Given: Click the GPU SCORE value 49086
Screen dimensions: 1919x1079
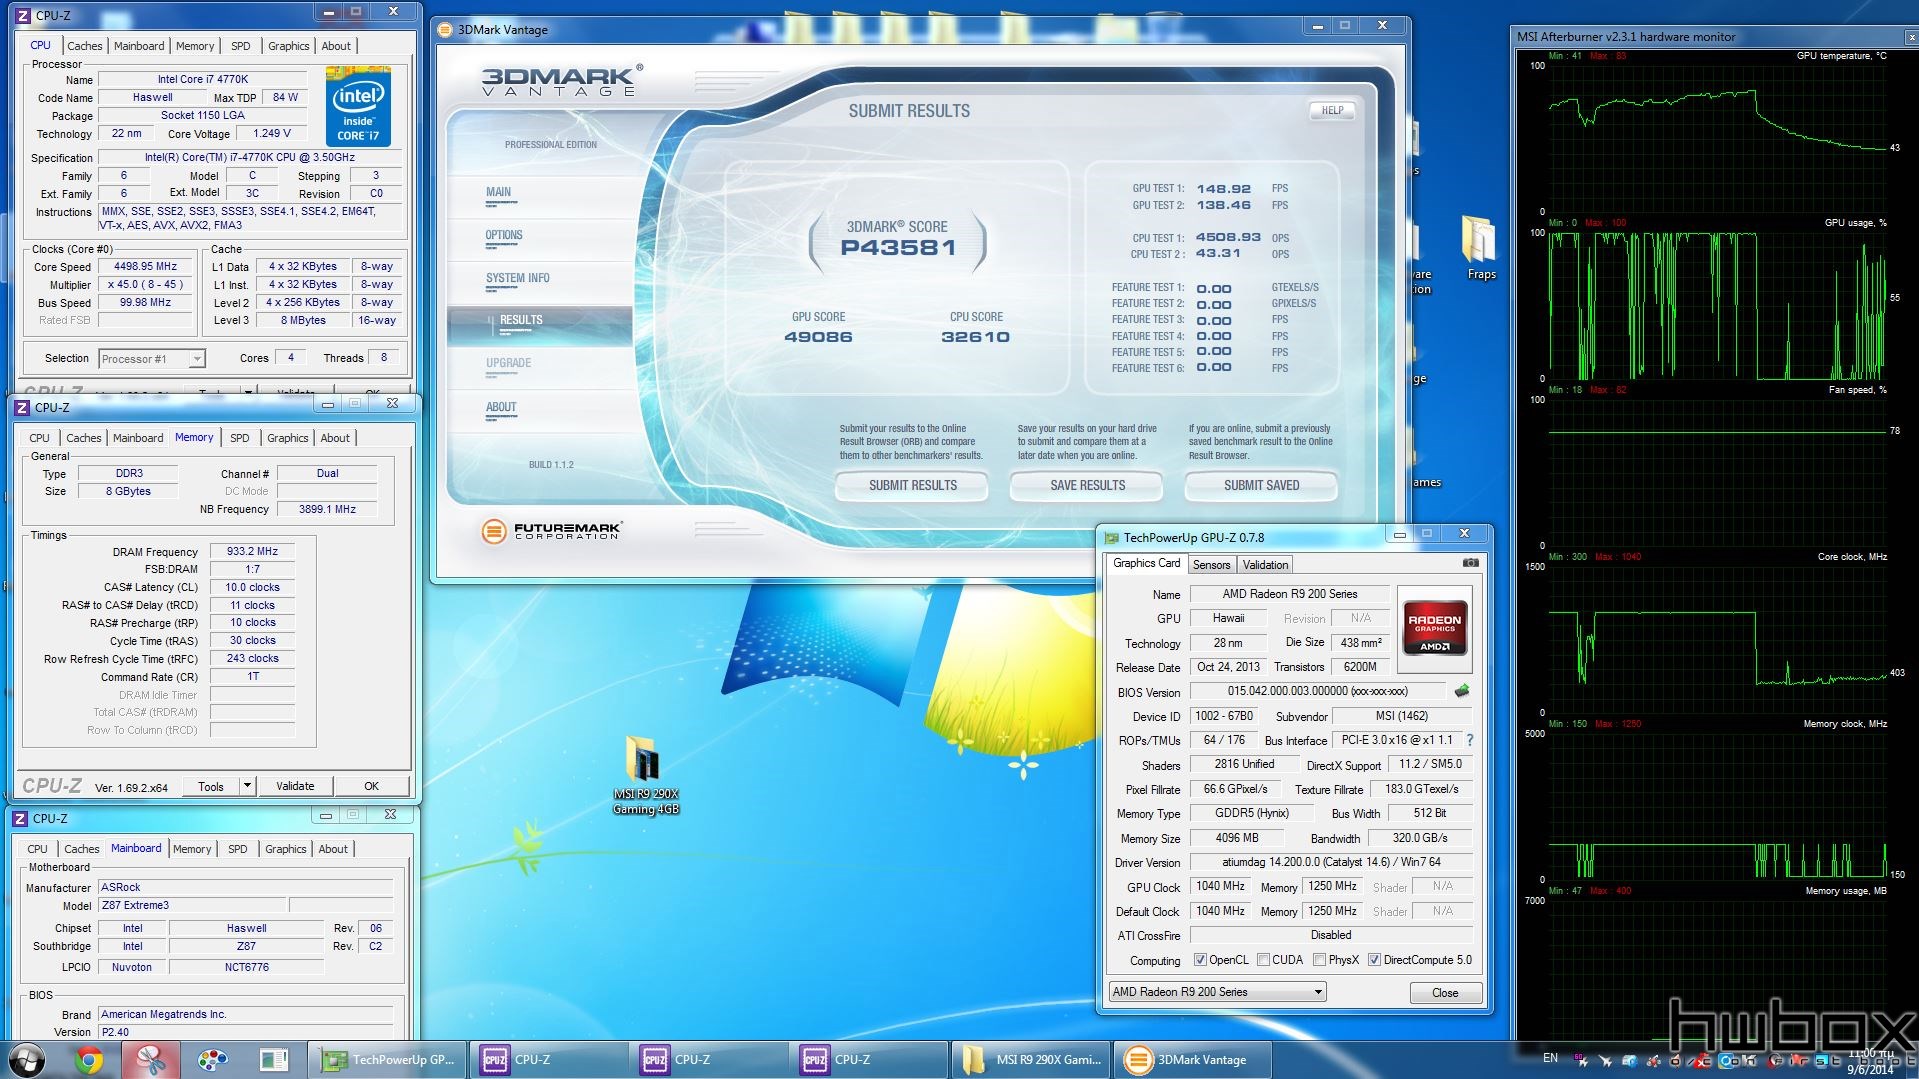Looking at the screenshot, I should 818,337.
